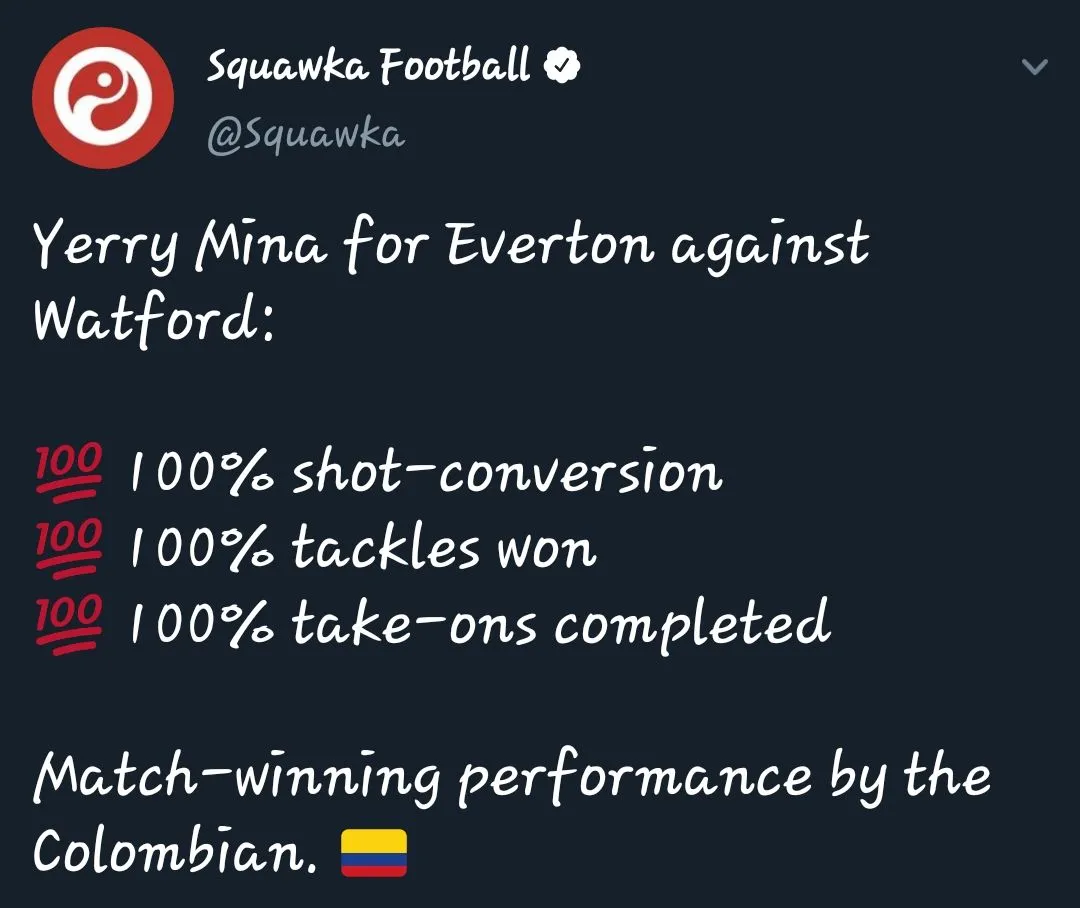Click the word 'Watford:' in the tweet

tap(154, 321)
